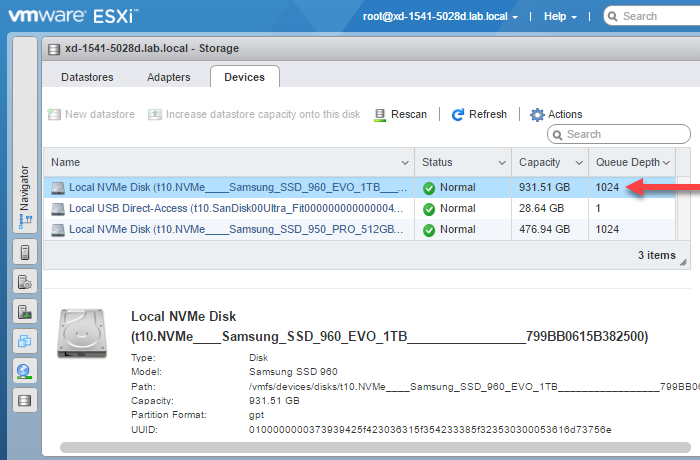Click queue depth 1024 of 950 PRO row
This screenshot has height=460, width=700.
(607, 230)
